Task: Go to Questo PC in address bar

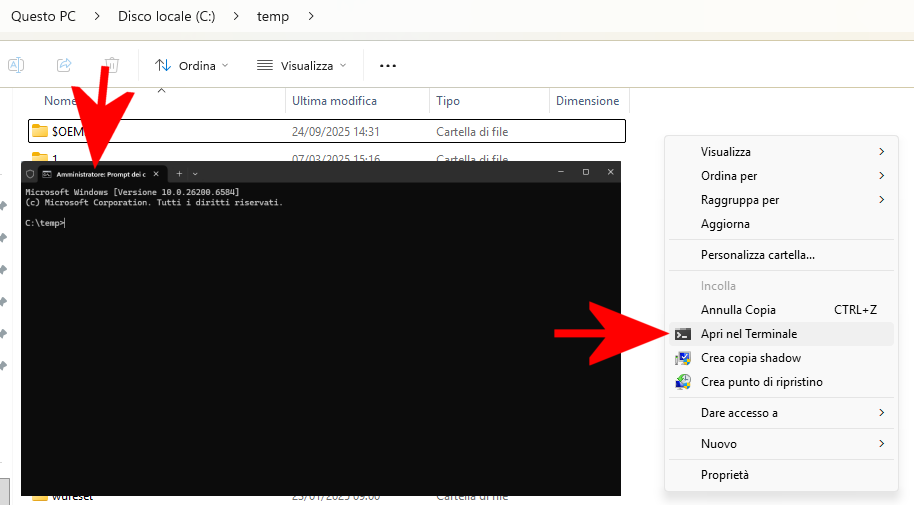Action: pyautogui.click(x=43, y=16)
